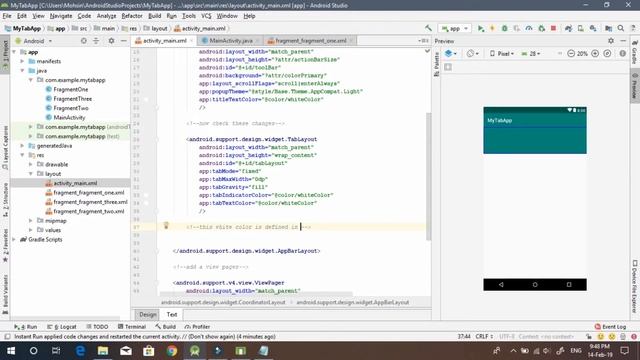Viewport: 640px width, 360px height.
Task: Attach debugger to Android process icon
Action: click(542, 28)
